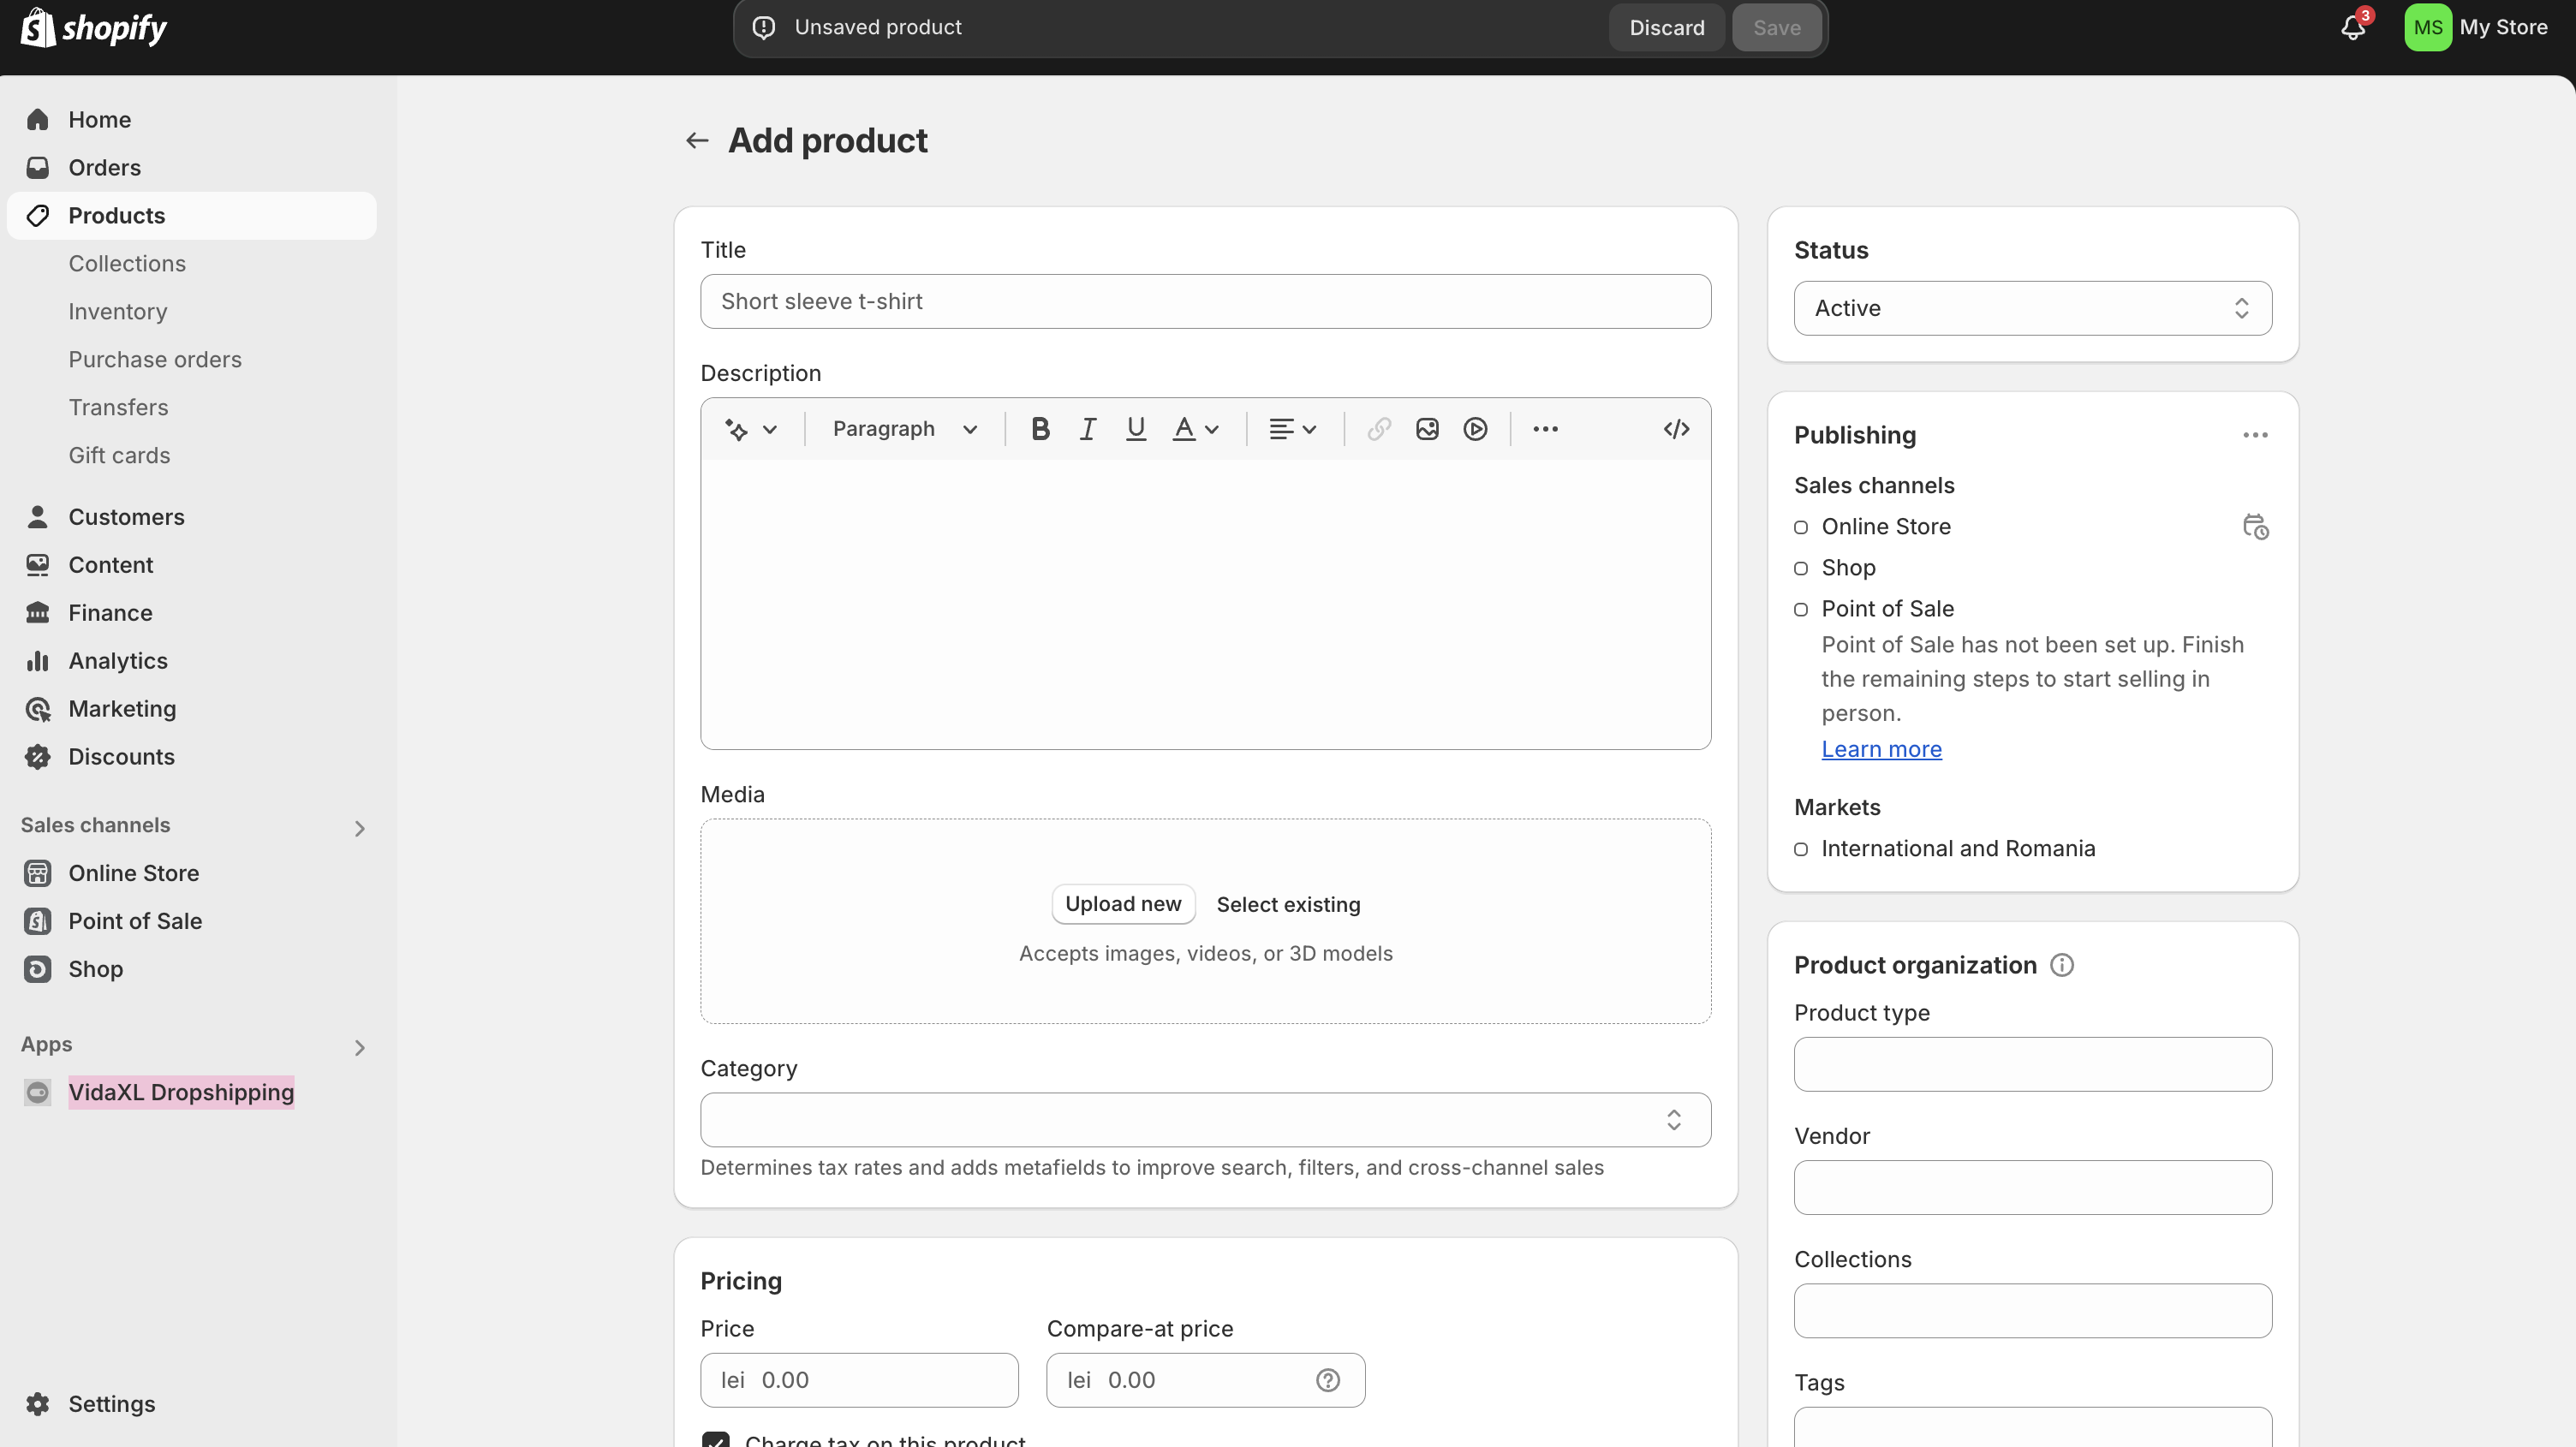Apply underline formatting in description

1135,429
